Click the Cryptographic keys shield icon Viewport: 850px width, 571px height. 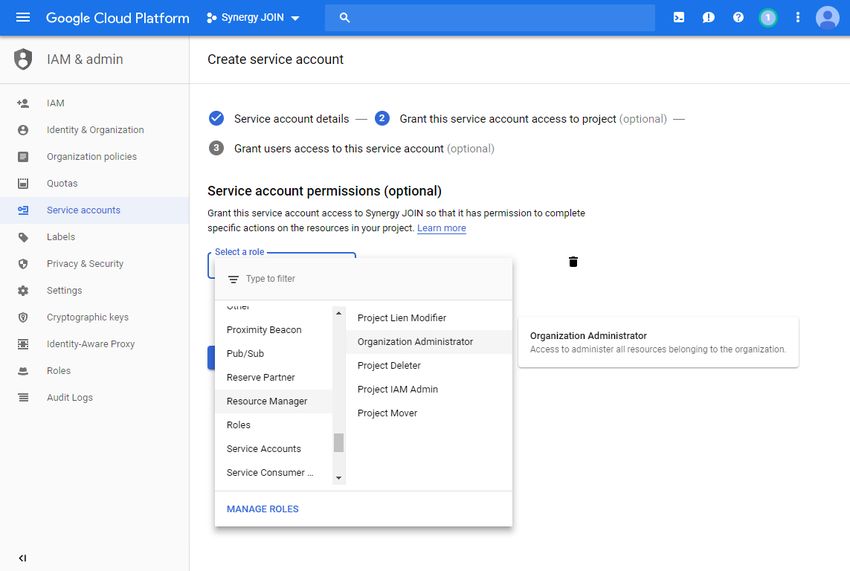point(23,317)
